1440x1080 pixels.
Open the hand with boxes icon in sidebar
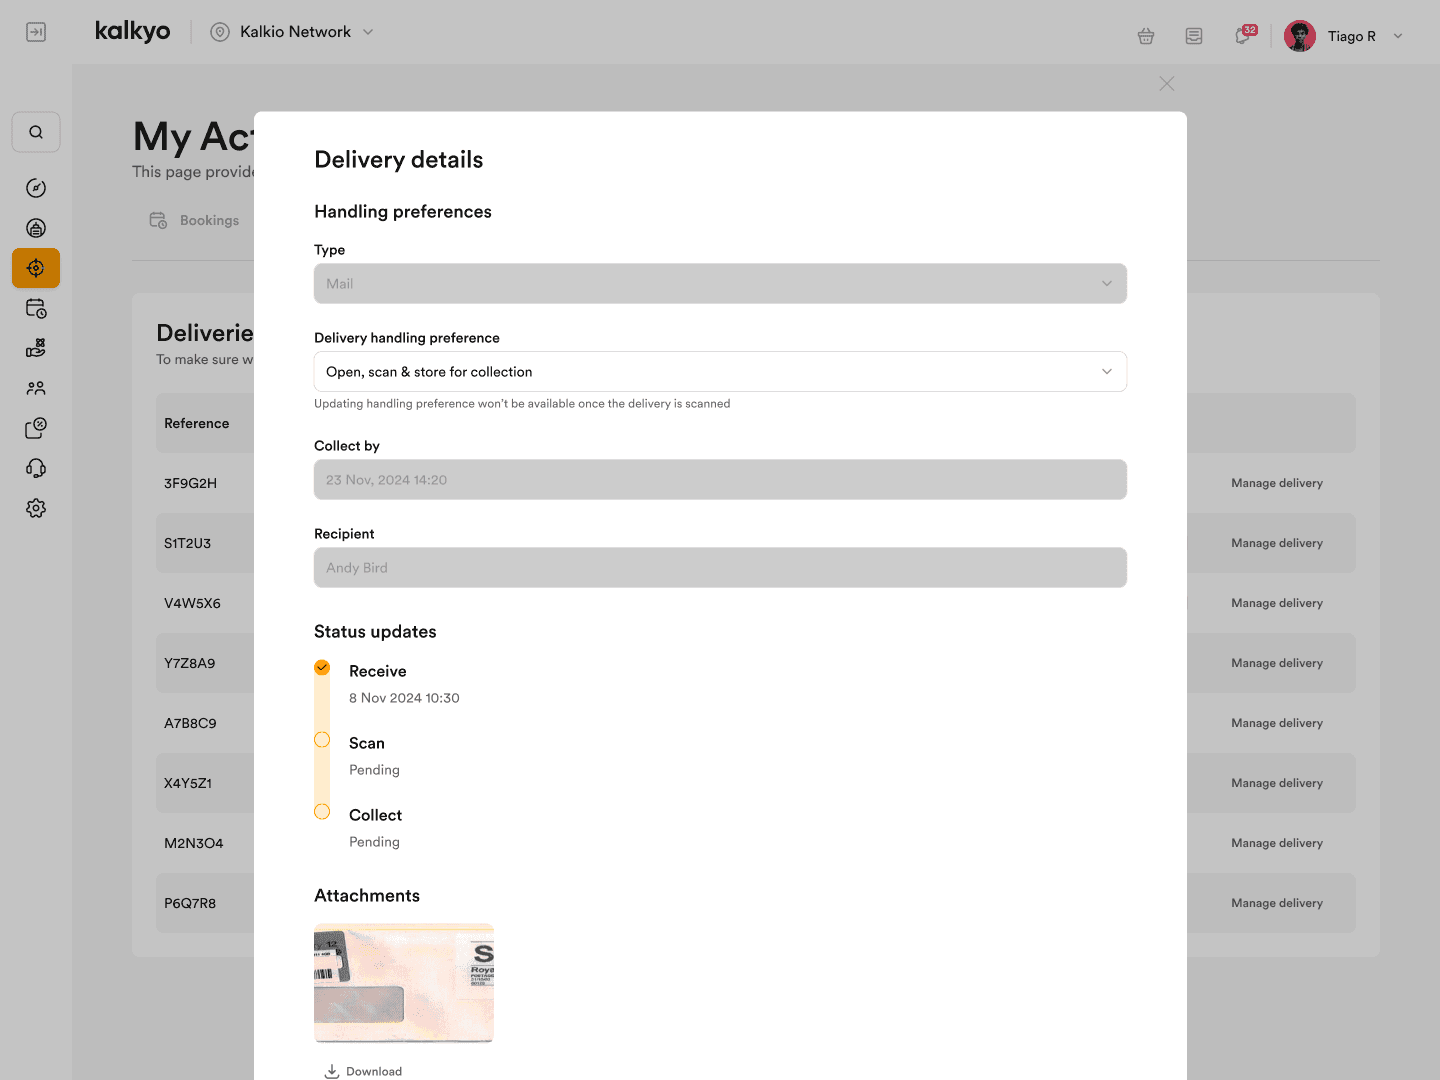(x=36, y=348)
